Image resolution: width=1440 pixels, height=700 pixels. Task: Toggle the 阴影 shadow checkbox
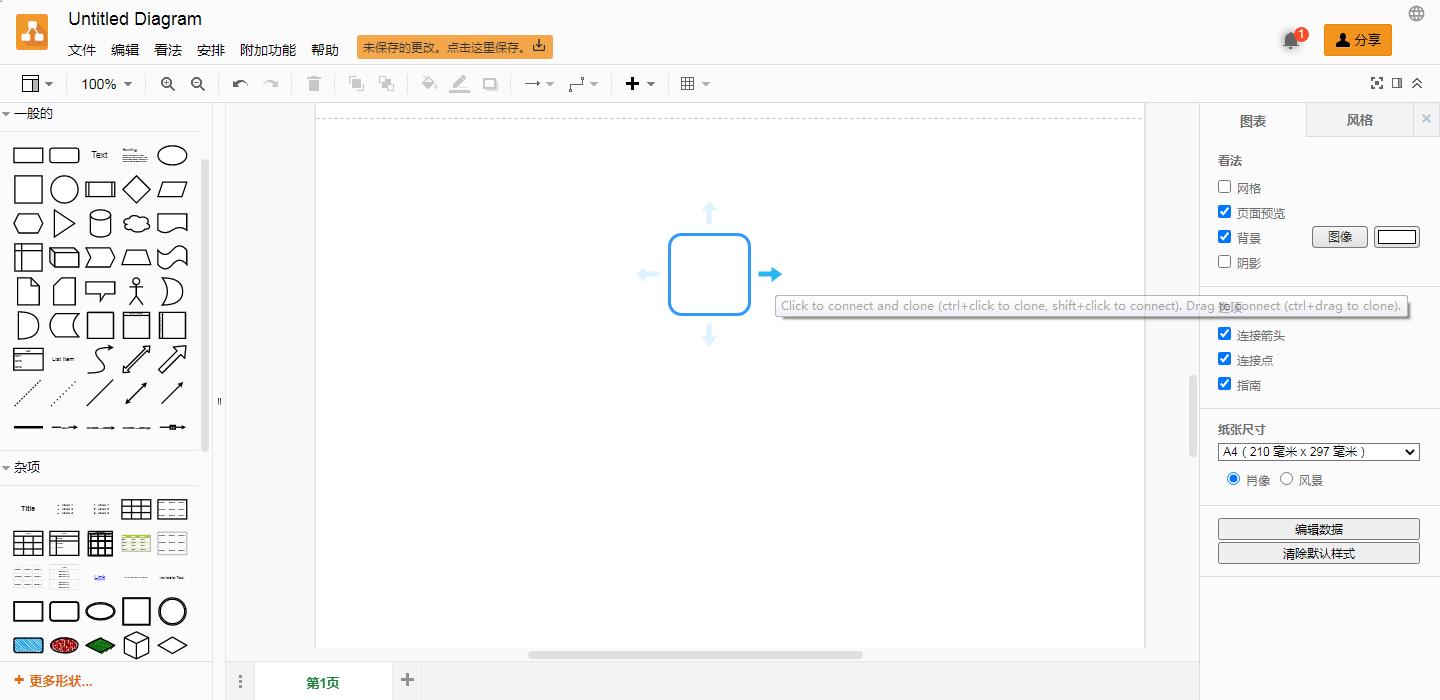pos(1224,262)
